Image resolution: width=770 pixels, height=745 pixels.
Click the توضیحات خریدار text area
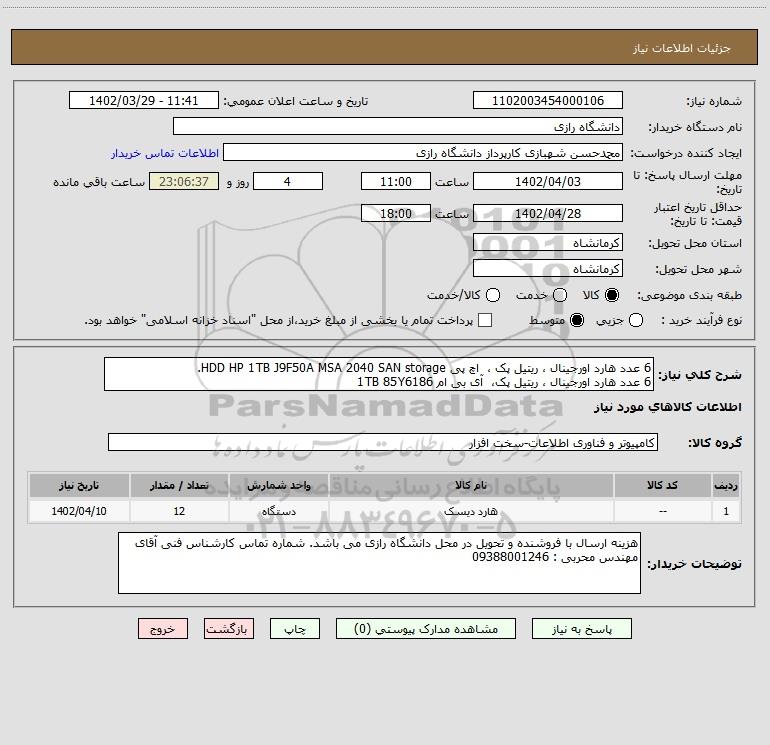click(x=379, y=563)
